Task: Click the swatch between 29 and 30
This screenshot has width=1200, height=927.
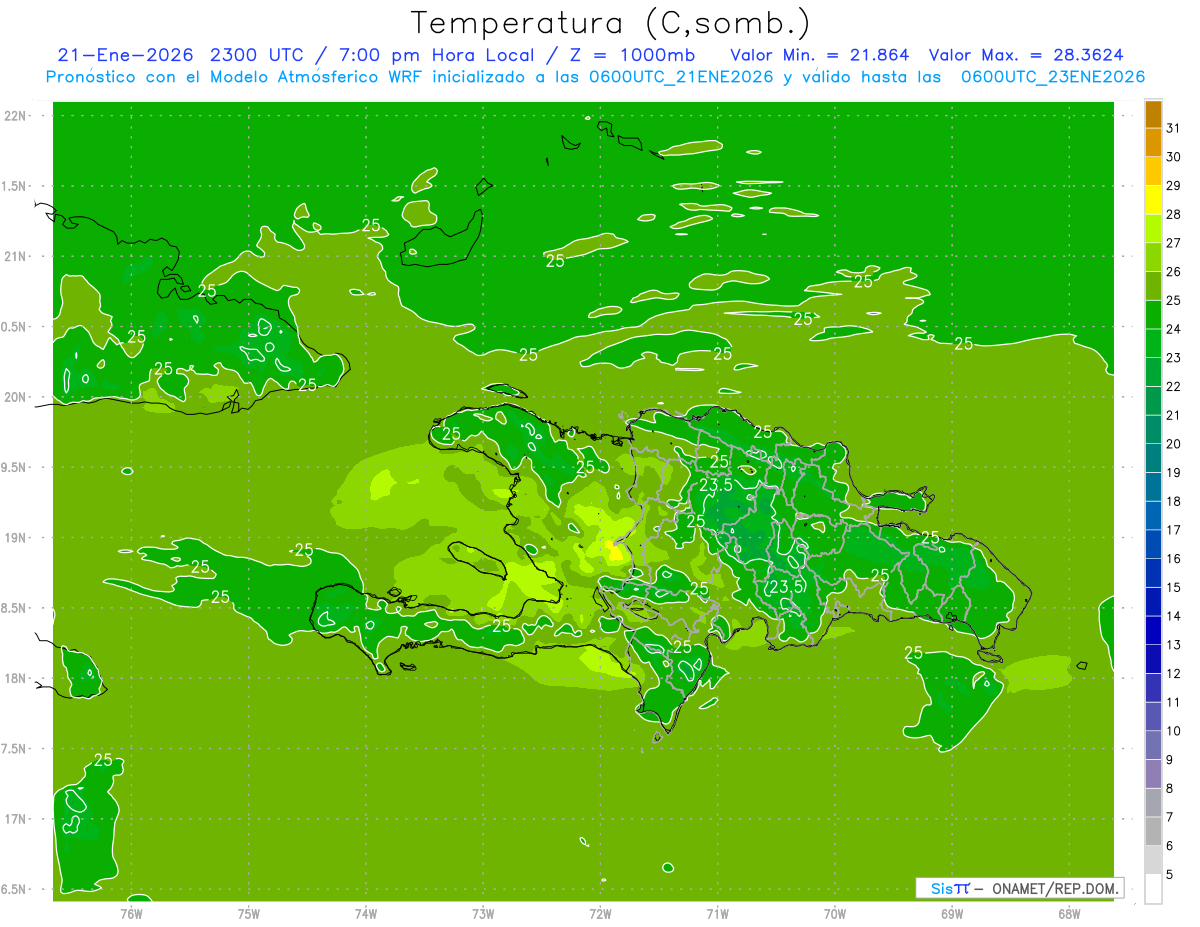Action: pyautogui.click(x=1153, y=171)
